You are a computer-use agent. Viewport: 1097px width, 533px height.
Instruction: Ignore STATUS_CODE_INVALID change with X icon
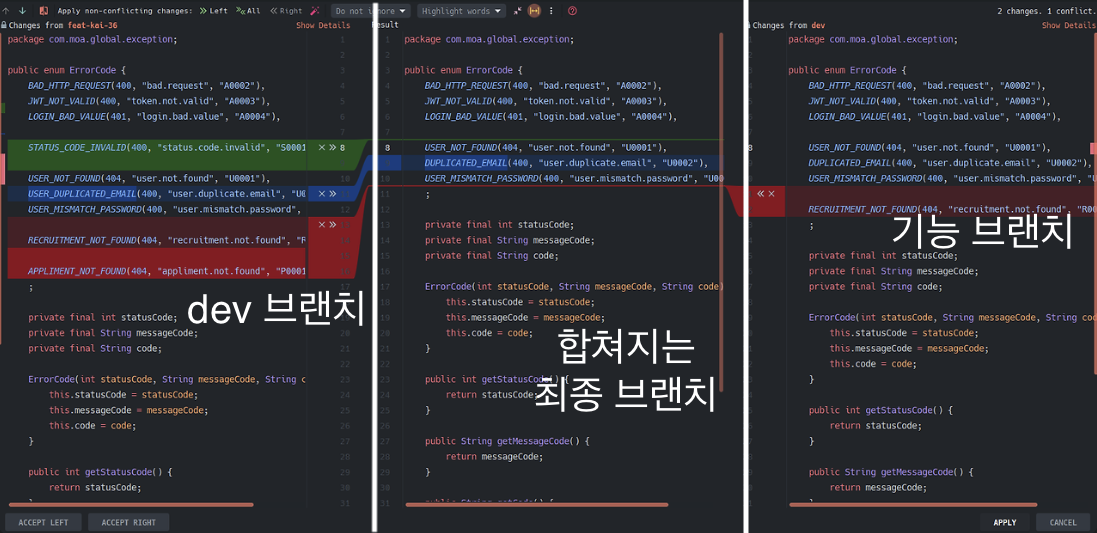click(x=322, y=148)
